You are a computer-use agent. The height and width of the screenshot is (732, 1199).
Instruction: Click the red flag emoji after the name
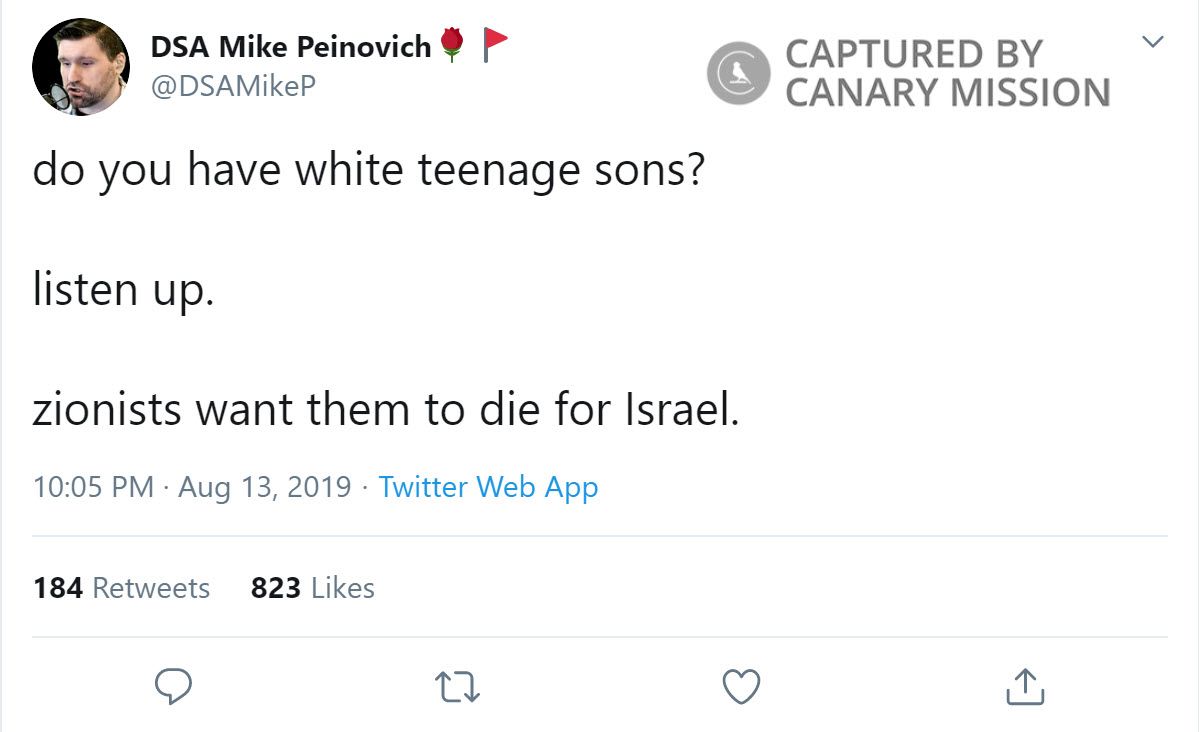point(495,42)
